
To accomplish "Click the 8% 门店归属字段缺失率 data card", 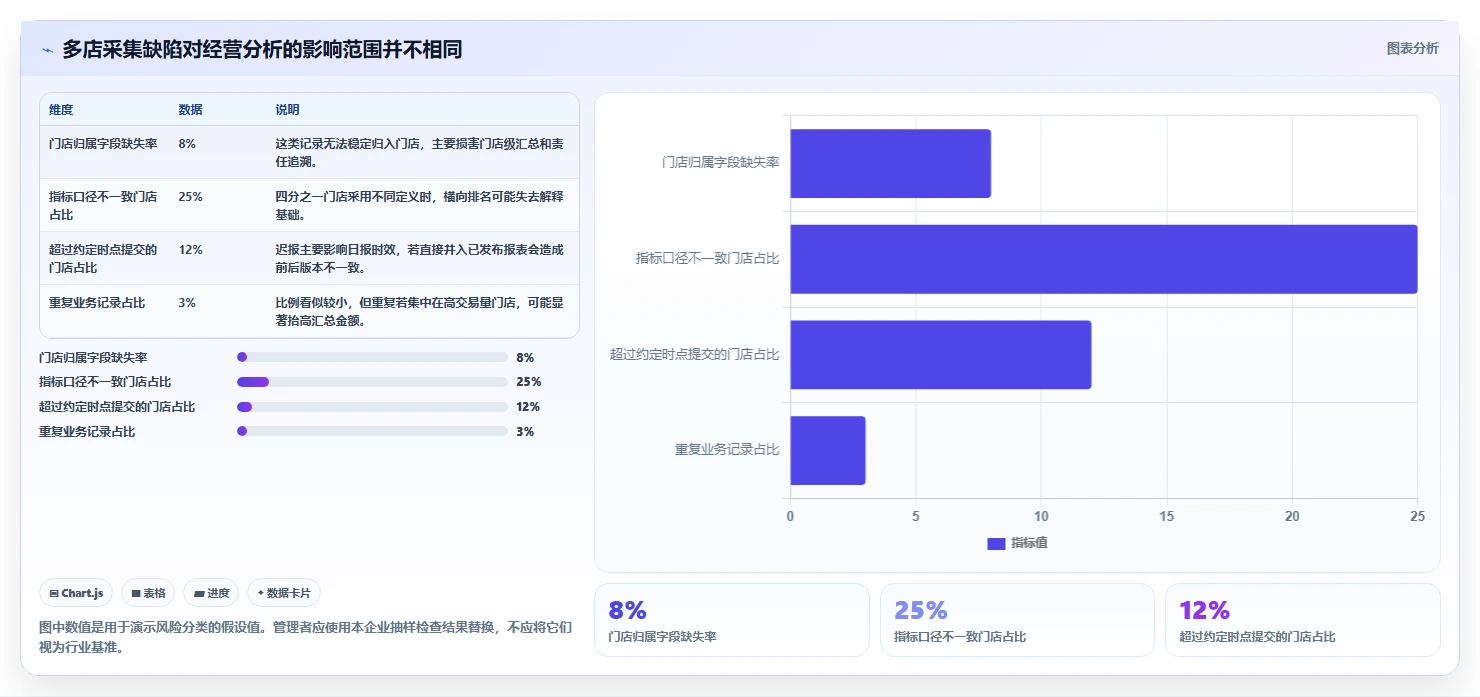I will [732, 620].
